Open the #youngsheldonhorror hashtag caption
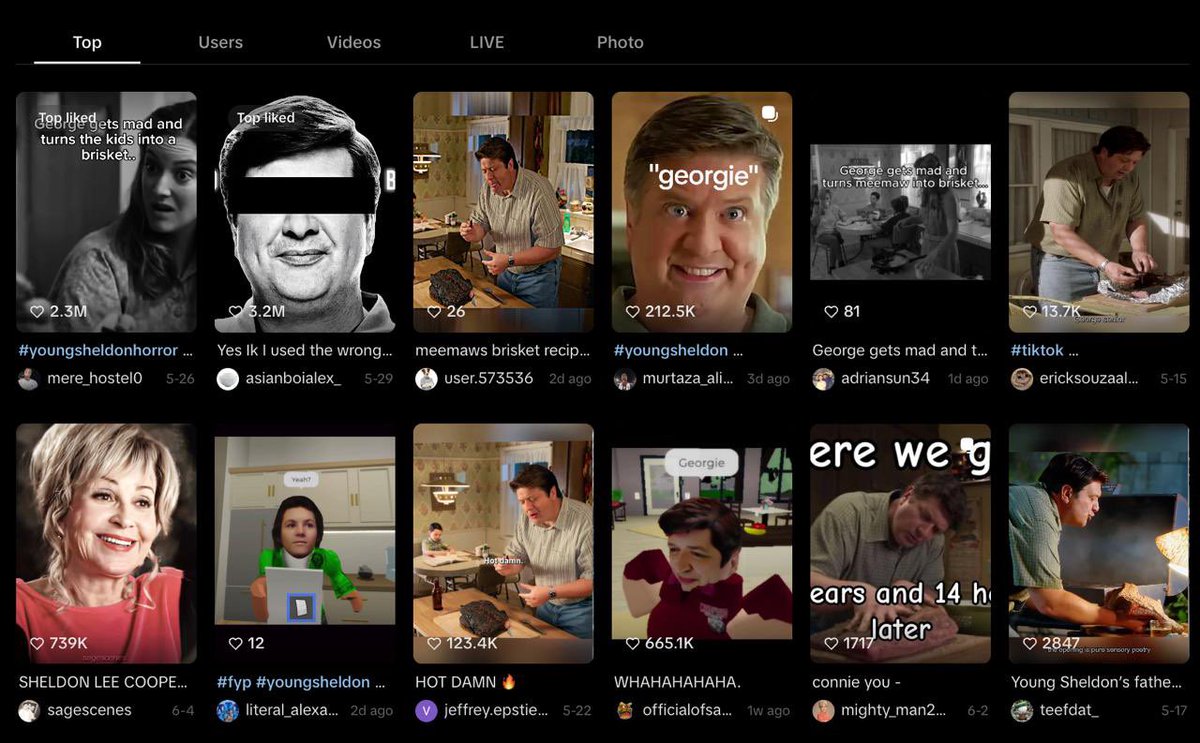This screenshot has height=743, width=1200. pos(98,350)
